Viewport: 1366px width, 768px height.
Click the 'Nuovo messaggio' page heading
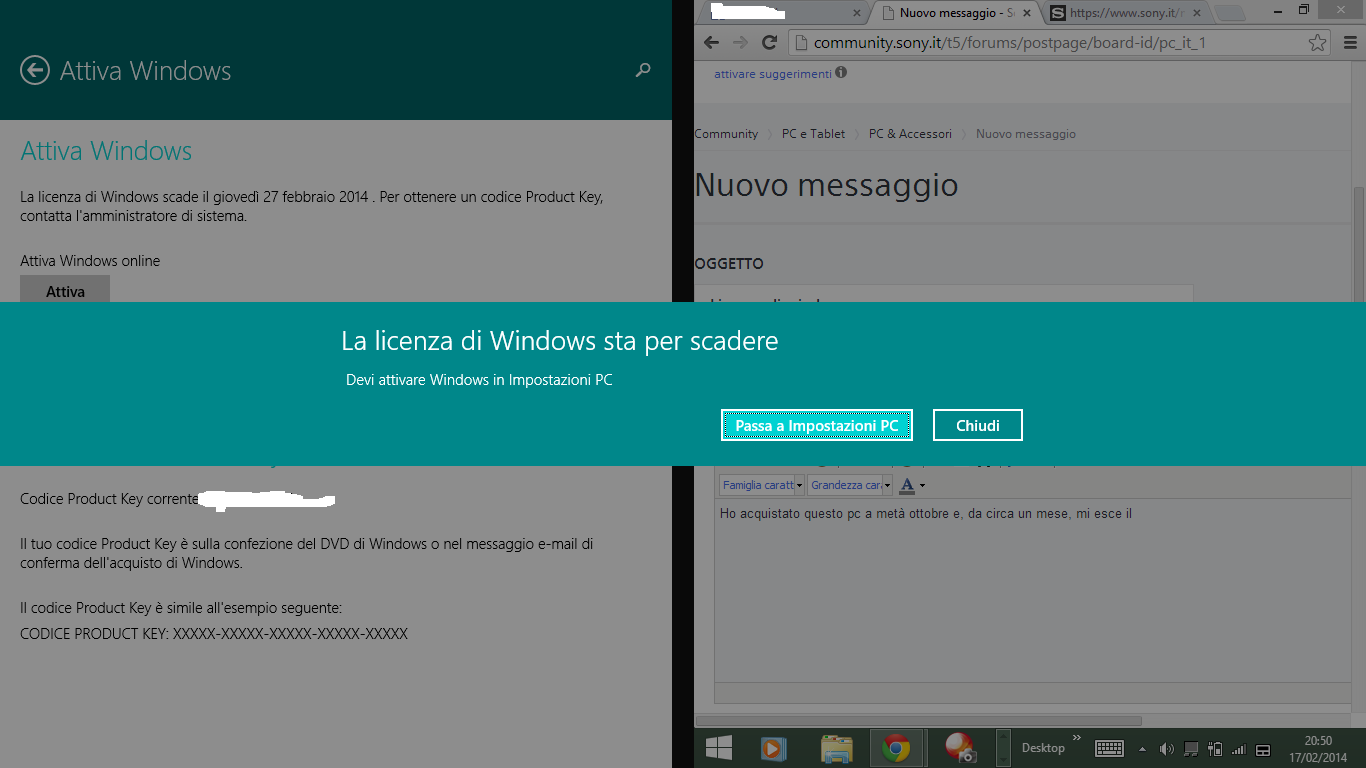tap(826, 185)
